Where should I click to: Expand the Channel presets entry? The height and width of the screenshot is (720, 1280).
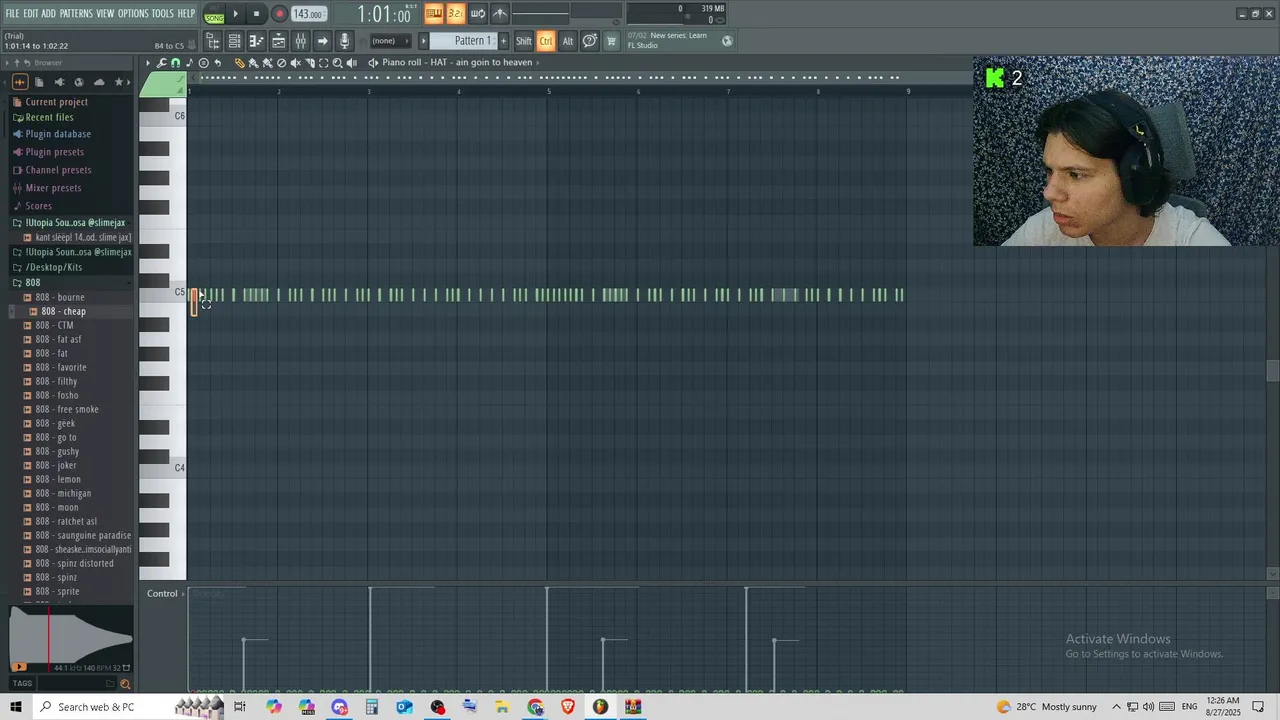58,170
